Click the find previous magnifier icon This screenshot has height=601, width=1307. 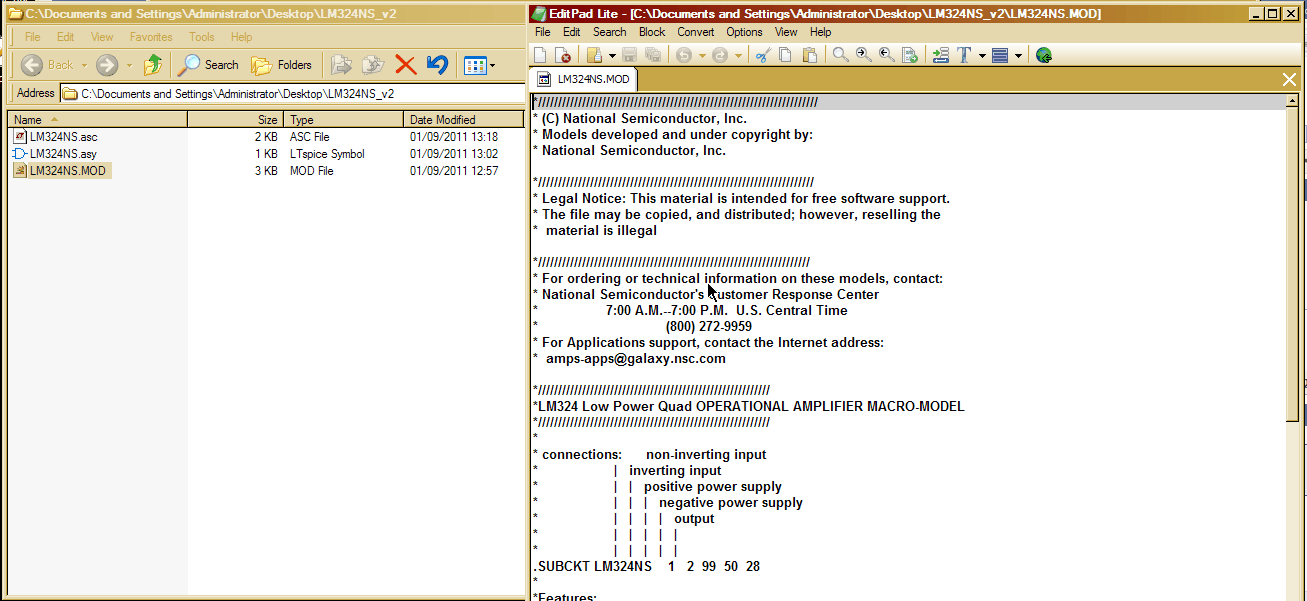click(x=887, y=55)
